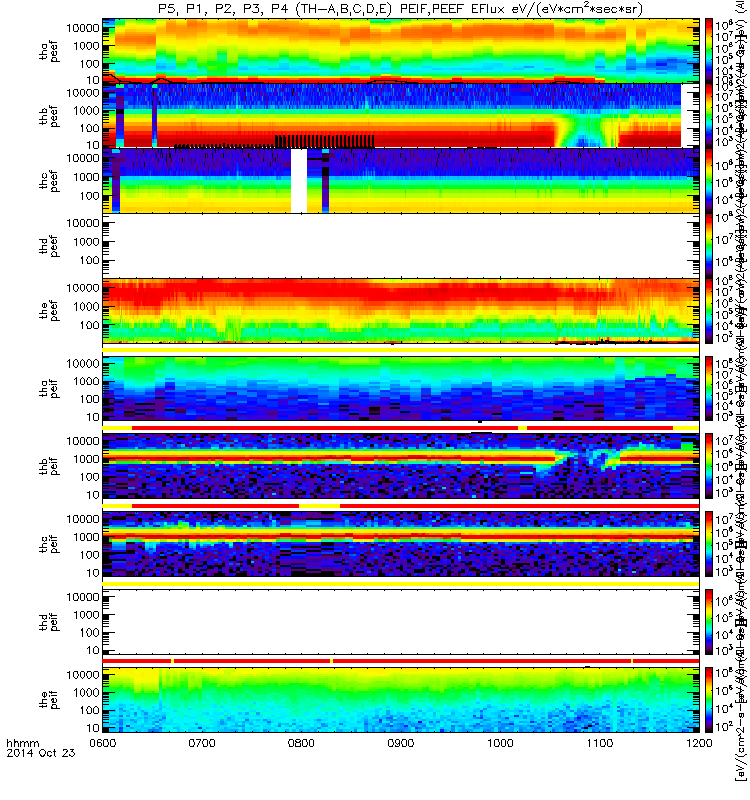Screen dimensions: 750x800
Task: Click the '2014 Oct 23' date label
Action: [41, 753]
